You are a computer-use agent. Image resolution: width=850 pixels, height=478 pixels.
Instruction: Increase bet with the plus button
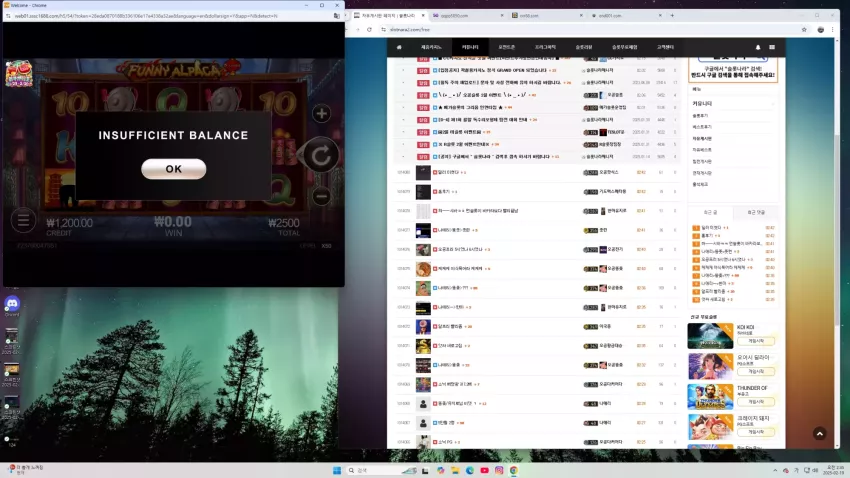[x=321, y=114]
